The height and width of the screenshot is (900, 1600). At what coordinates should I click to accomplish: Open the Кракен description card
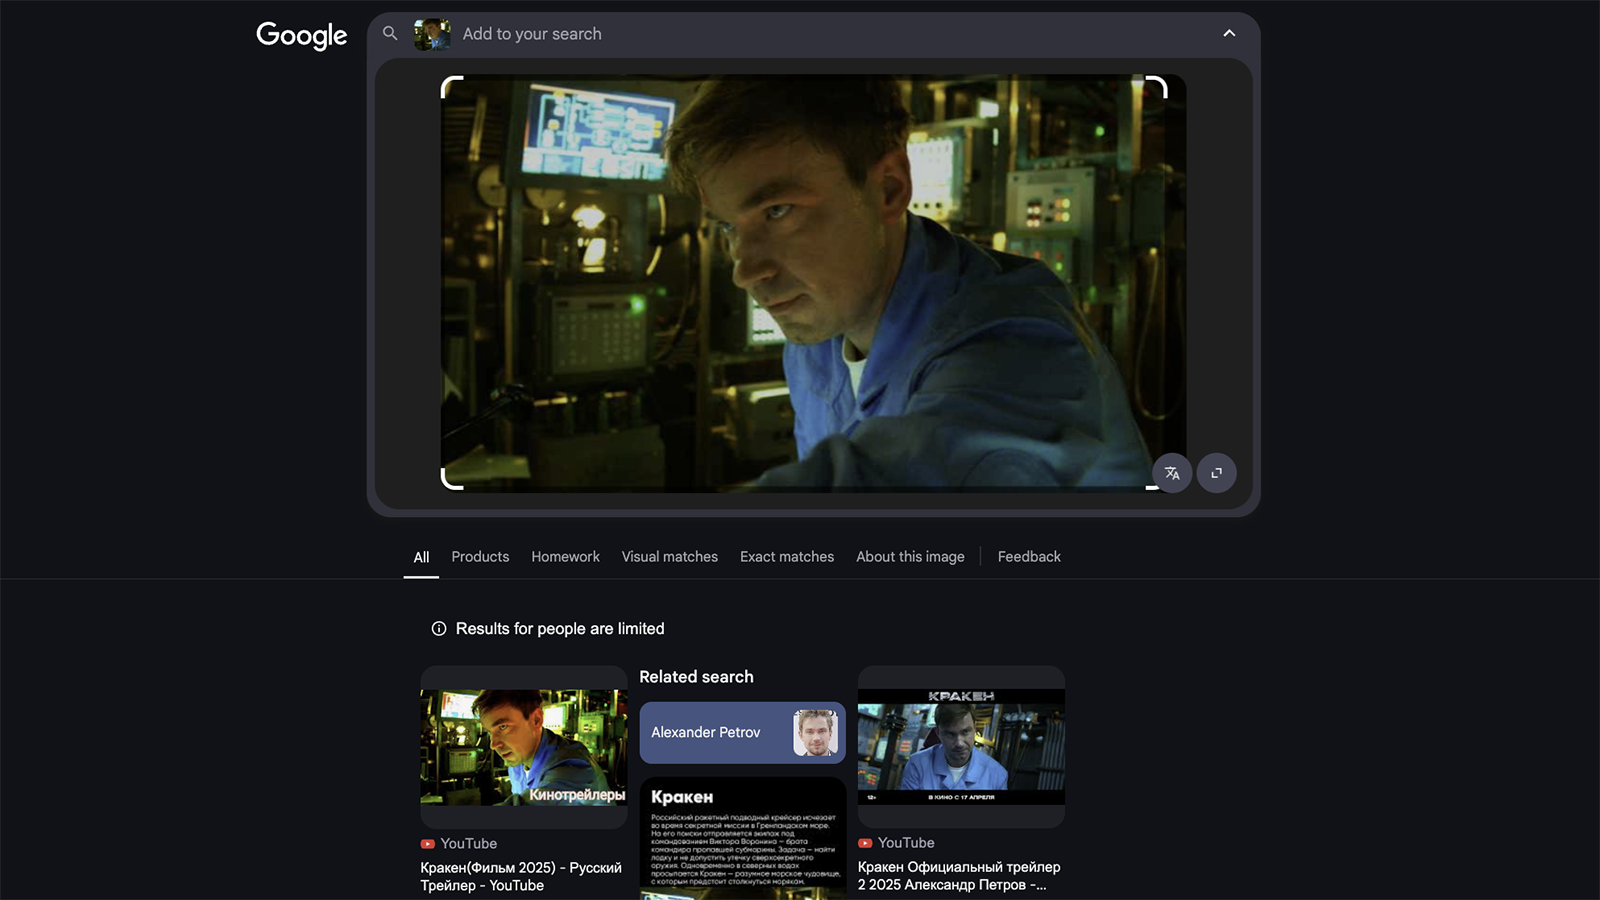pyautogui.click(x=743, y=838)
